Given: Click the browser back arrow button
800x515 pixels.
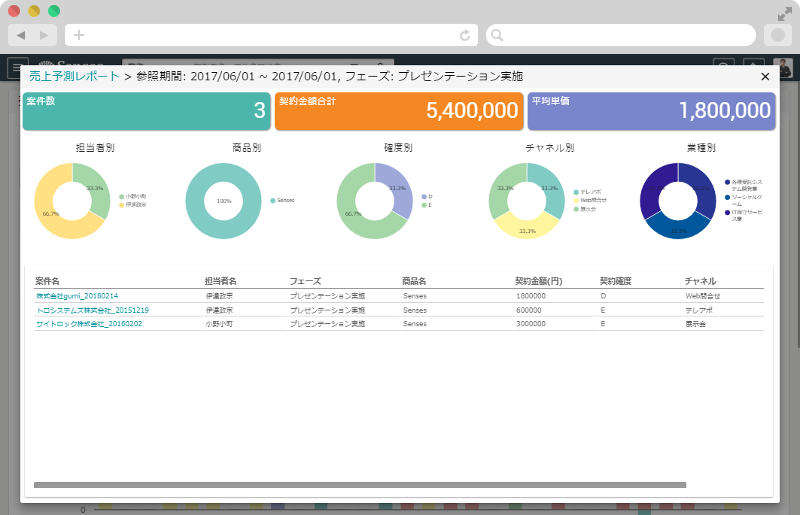Looking at the screenshot, I should [21, 35].
